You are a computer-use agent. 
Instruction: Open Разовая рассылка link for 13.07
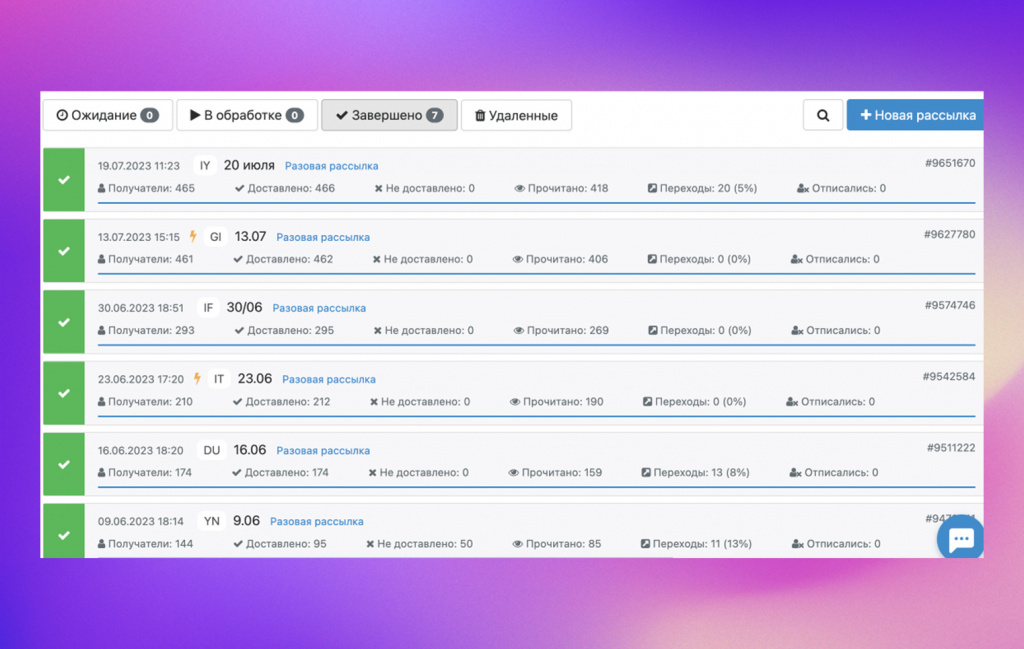[323, 237]
